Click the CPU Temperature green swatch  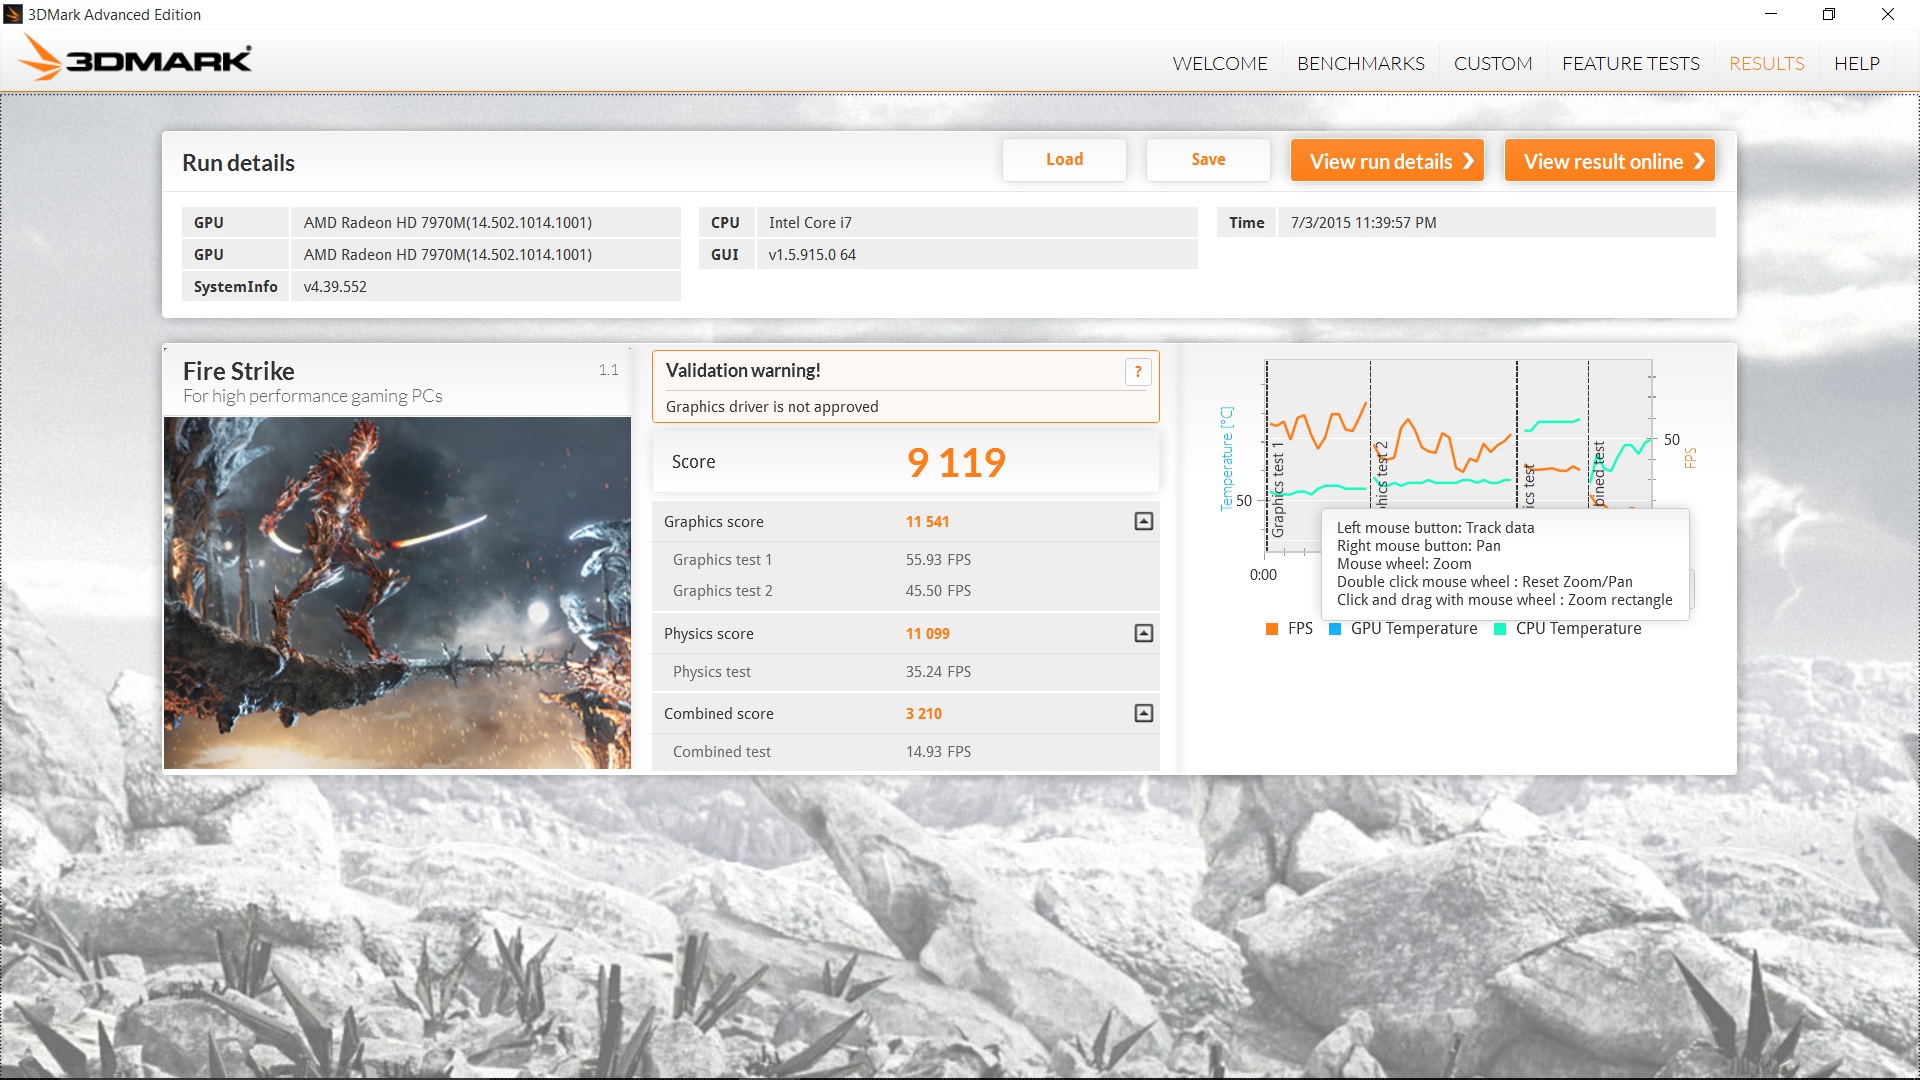point(1500,629)
